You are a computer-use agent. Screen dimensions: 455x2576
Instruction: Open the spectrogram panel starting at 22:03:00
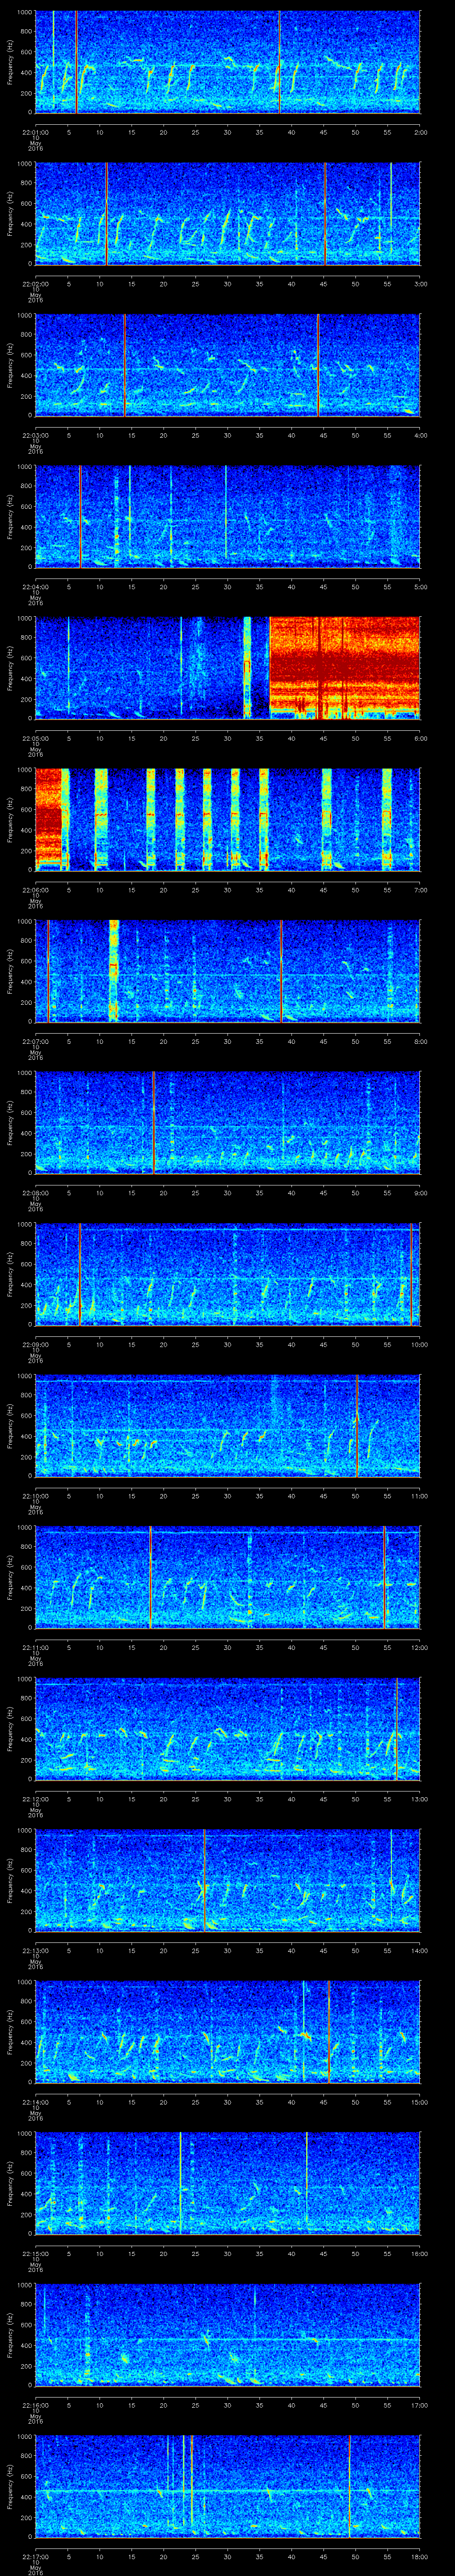click(x=227, y=365)
